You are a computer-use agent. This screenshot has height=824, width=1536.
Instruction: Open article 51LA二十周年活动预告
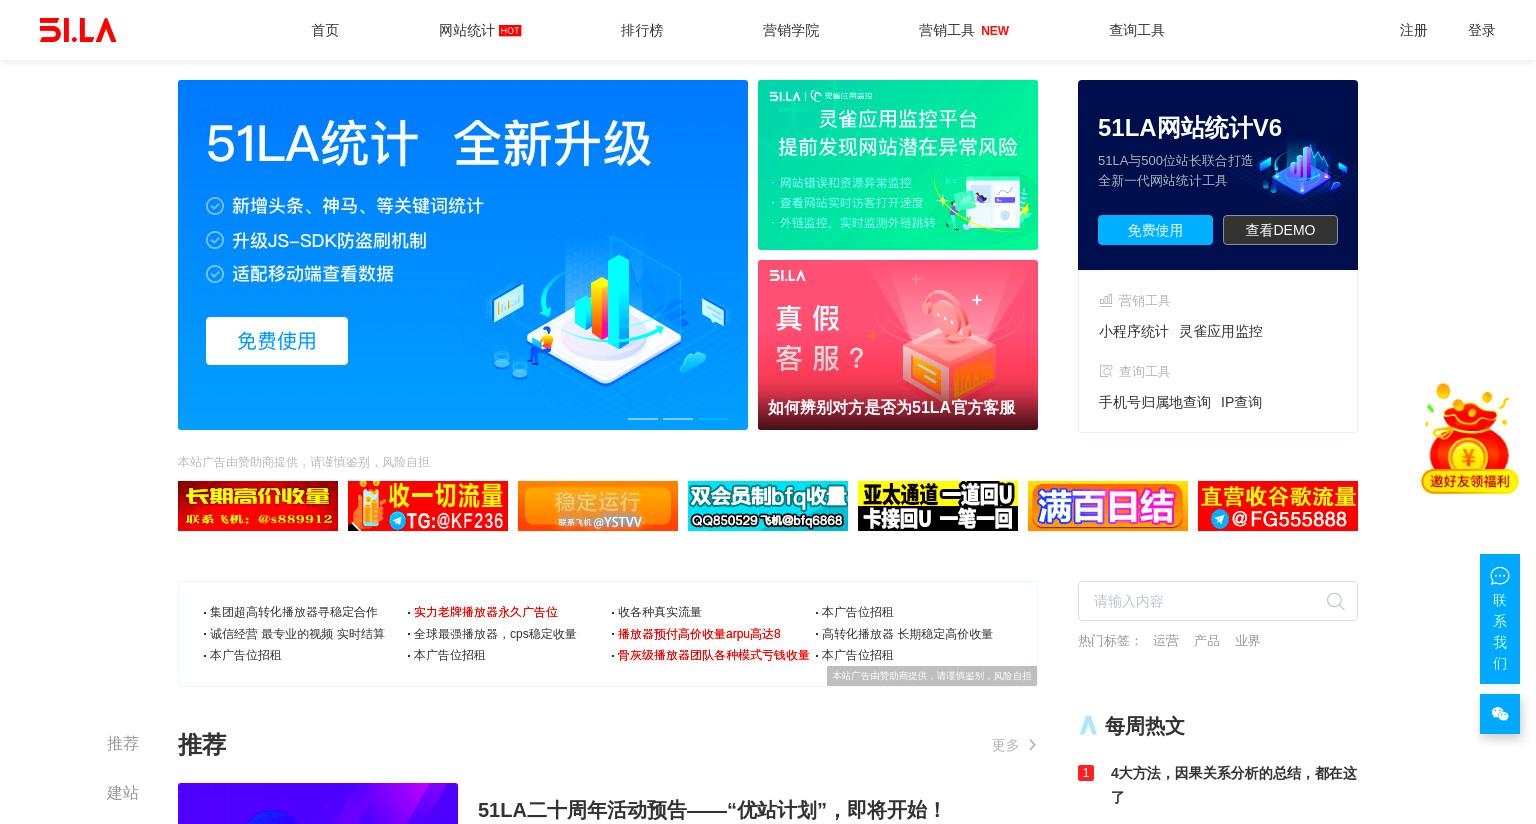pyautogui.click(x=711, y=809)
